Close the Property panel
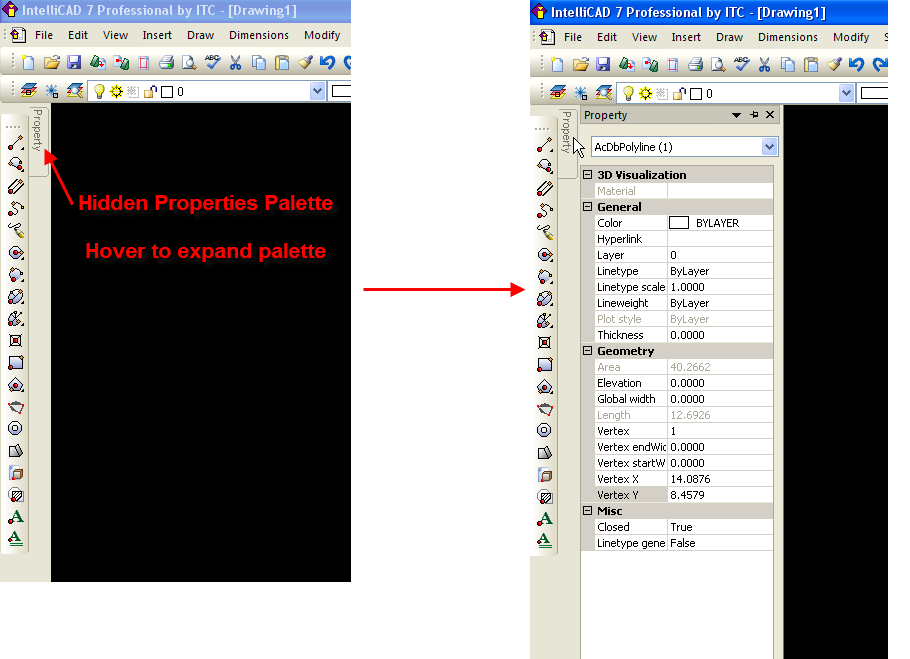This screenshot has height=659, width=910. tap(770, 115)
